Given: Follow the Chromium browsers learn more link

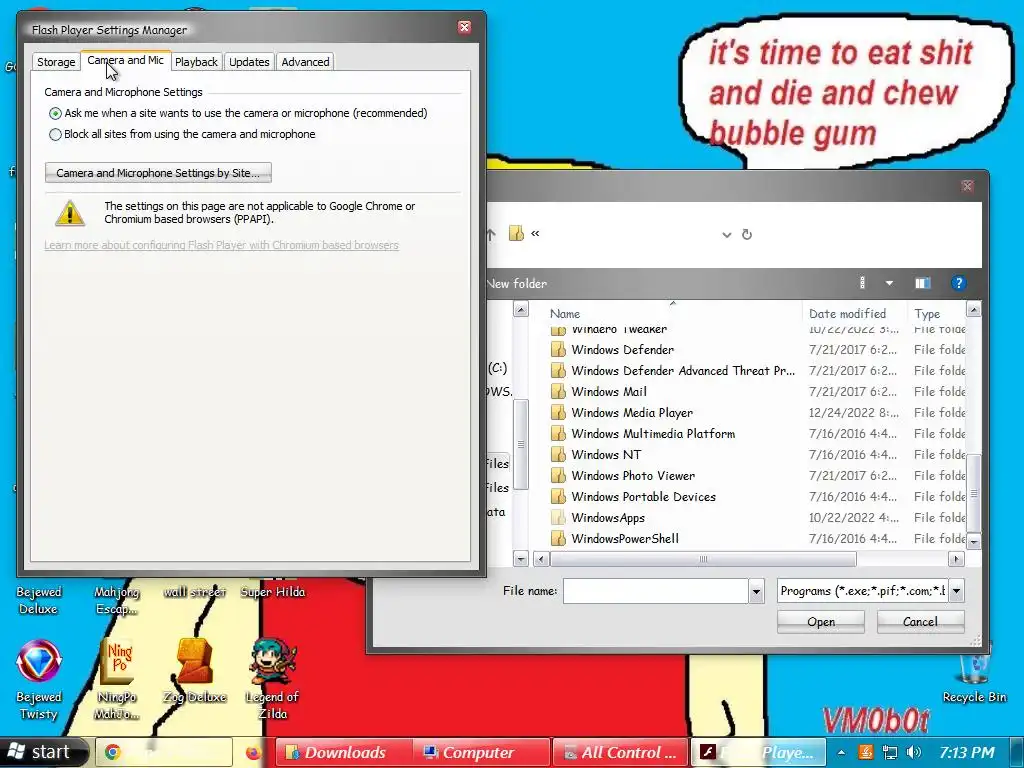Looking at the screenshot, I should tap(221, 245).
